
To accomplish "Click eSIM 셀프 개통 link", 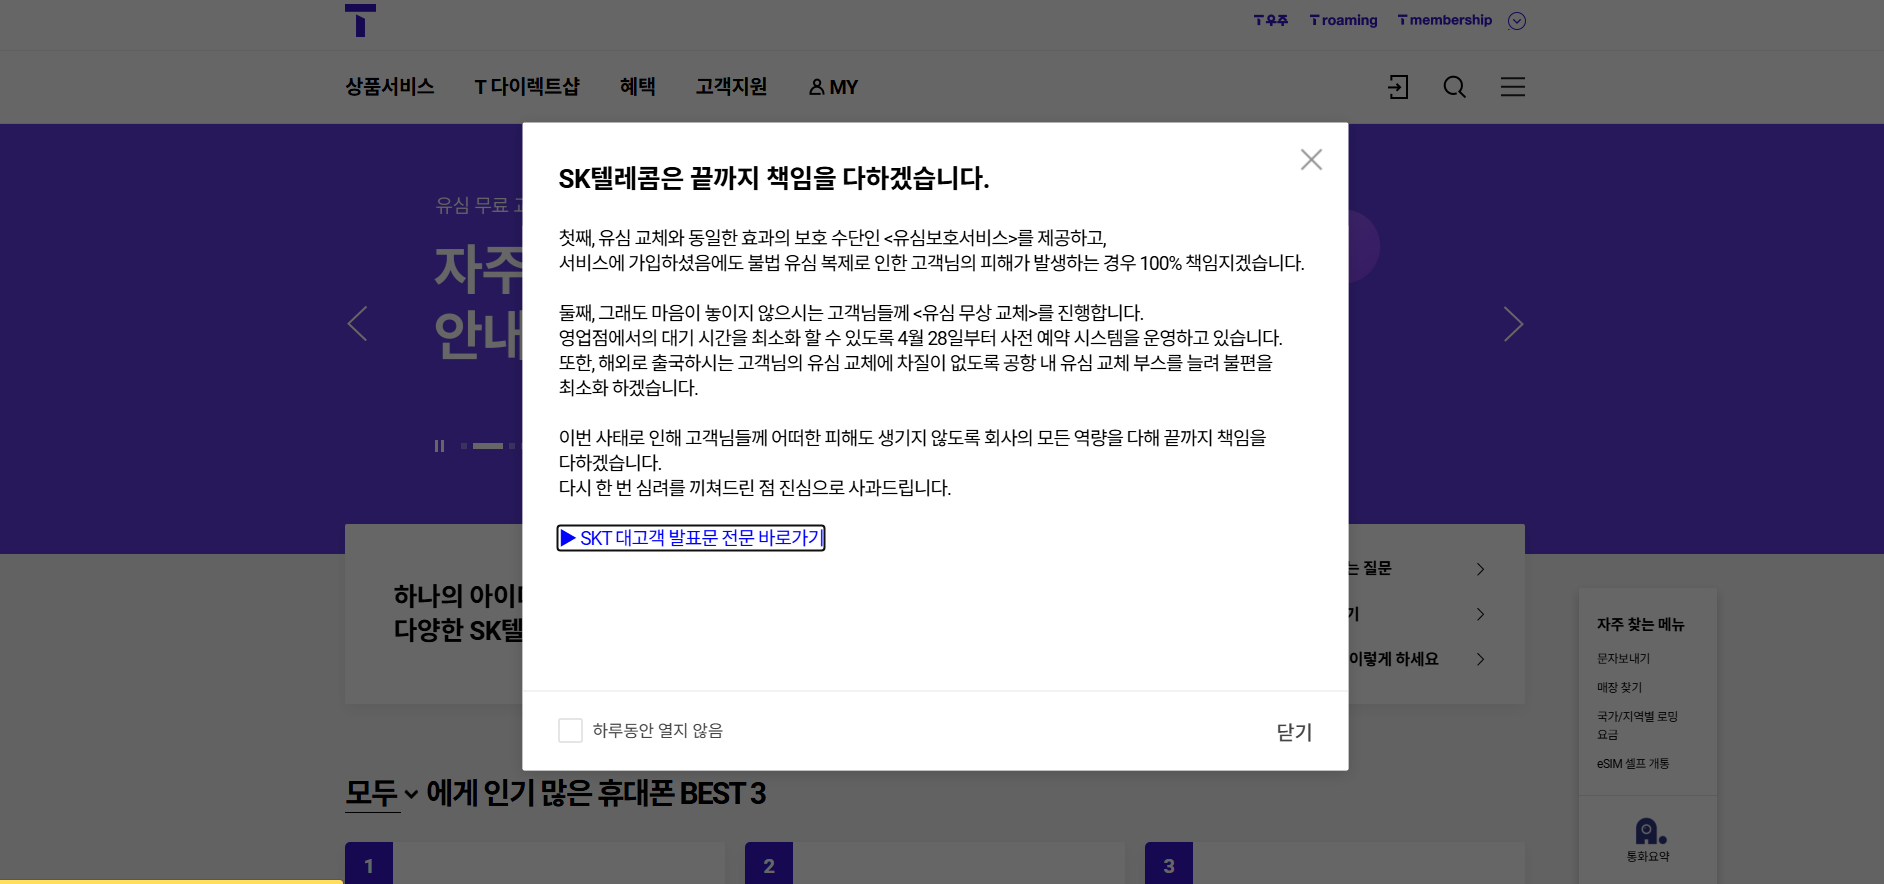I will click(x=1633, y=763).
